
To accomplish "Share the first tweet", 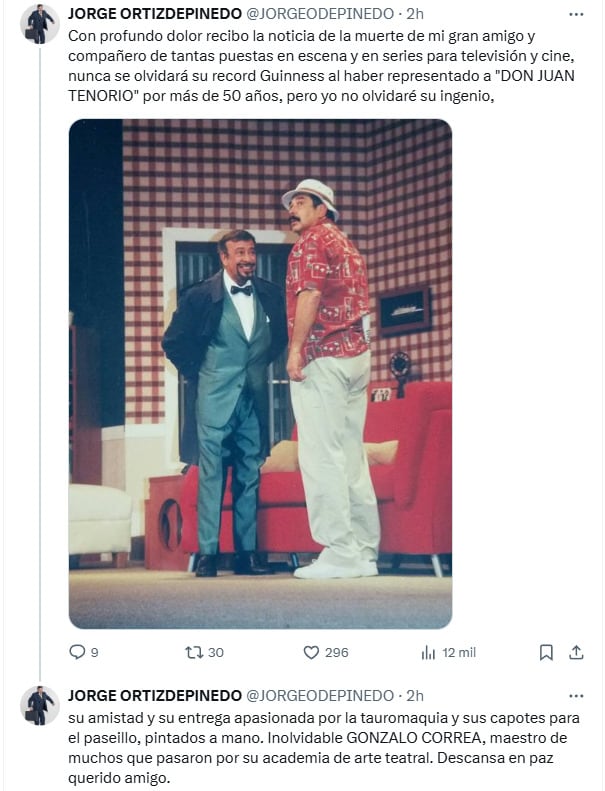I will (x=576, y=652).
